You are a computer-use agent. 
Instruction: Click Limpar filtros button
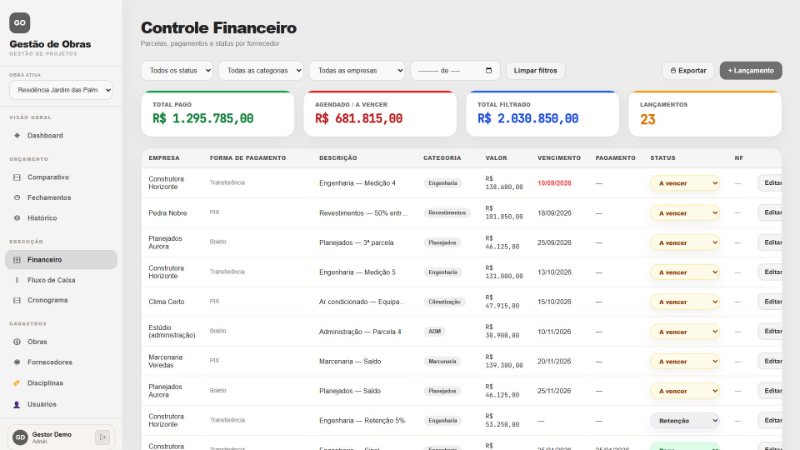click(535, 70)
